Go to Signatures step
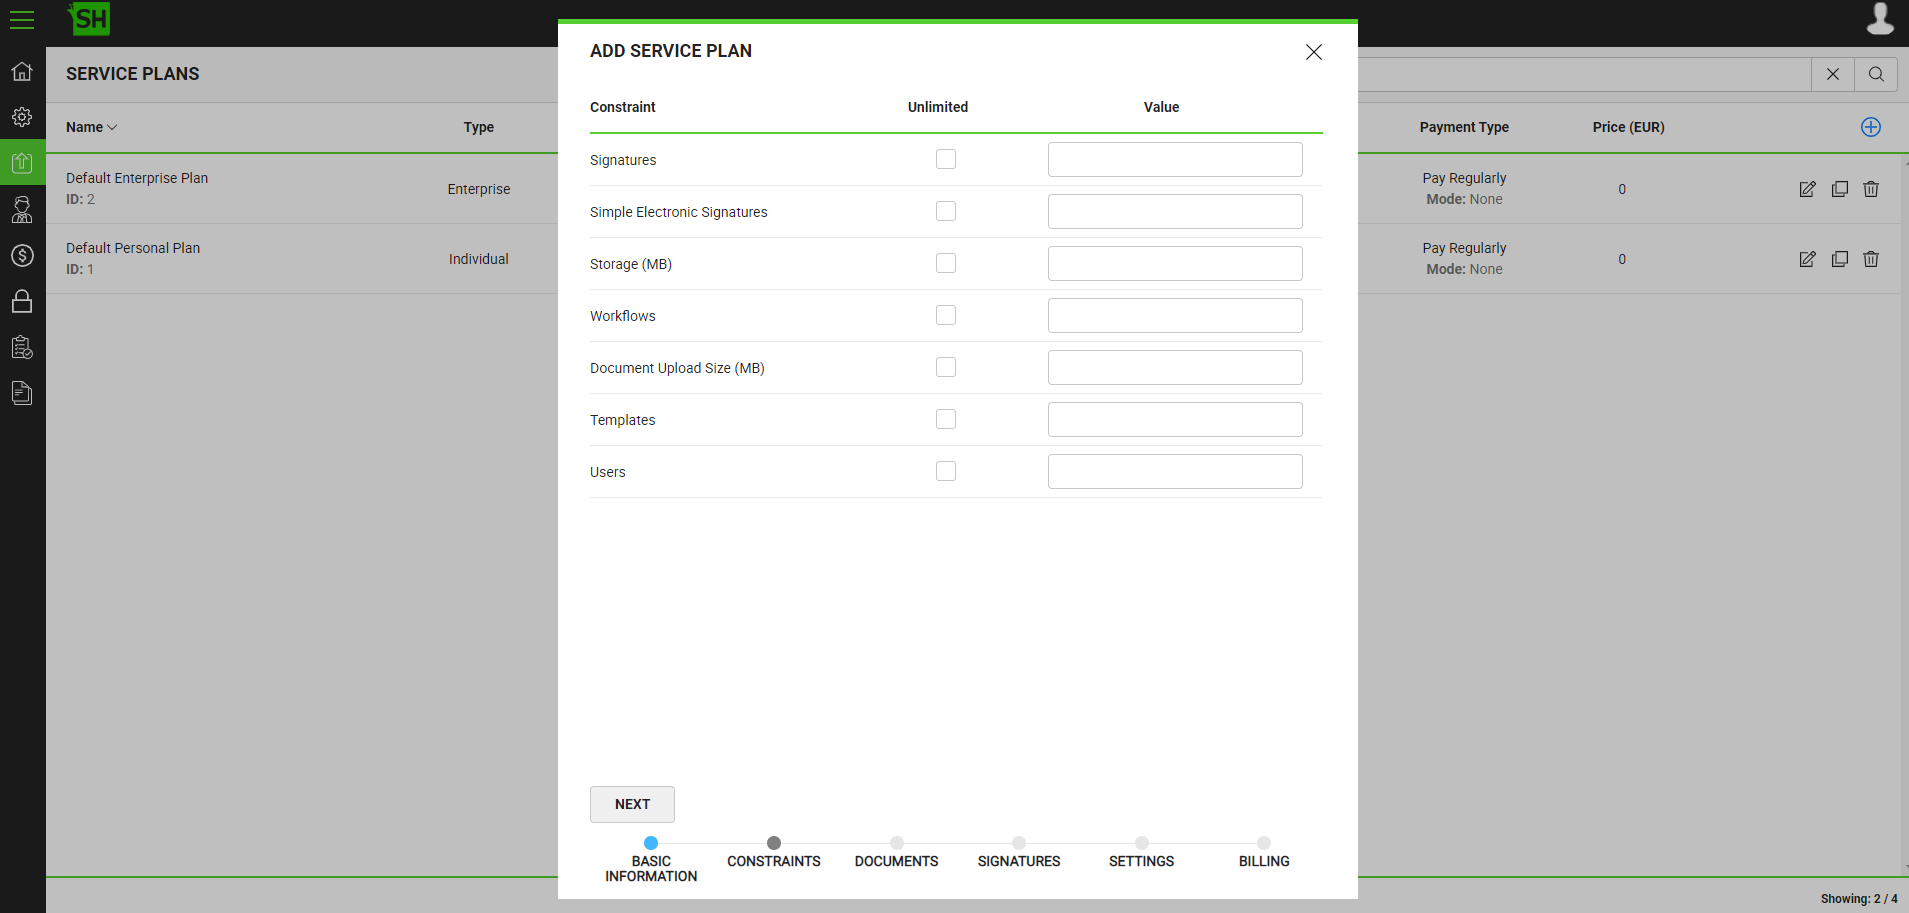1909x913 pixels. [1019, 853]
